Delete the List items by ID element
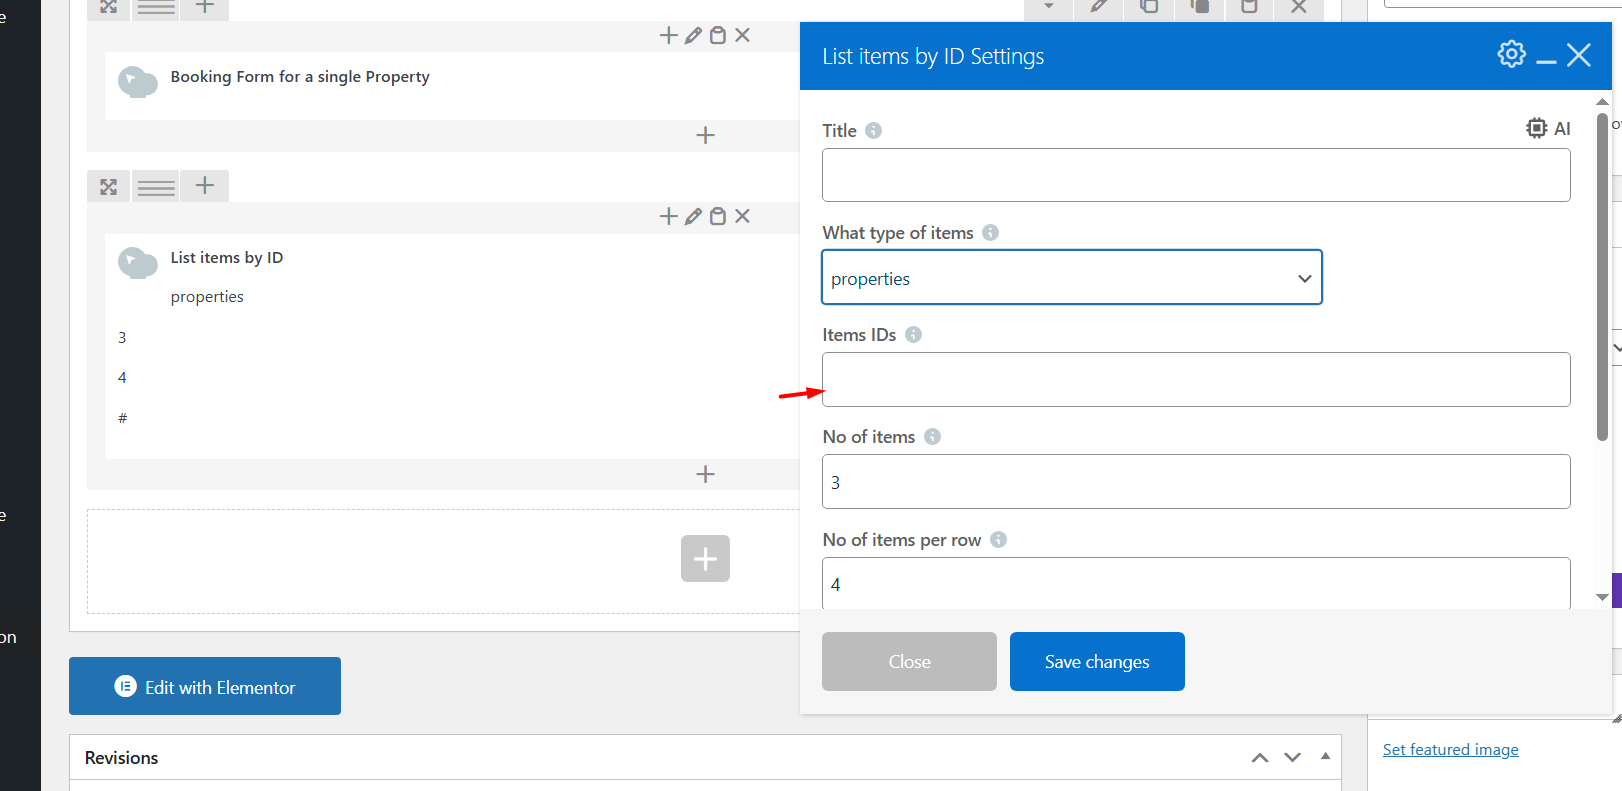The width and height of the screenshot is (1622, 791). tap(742, 217)
